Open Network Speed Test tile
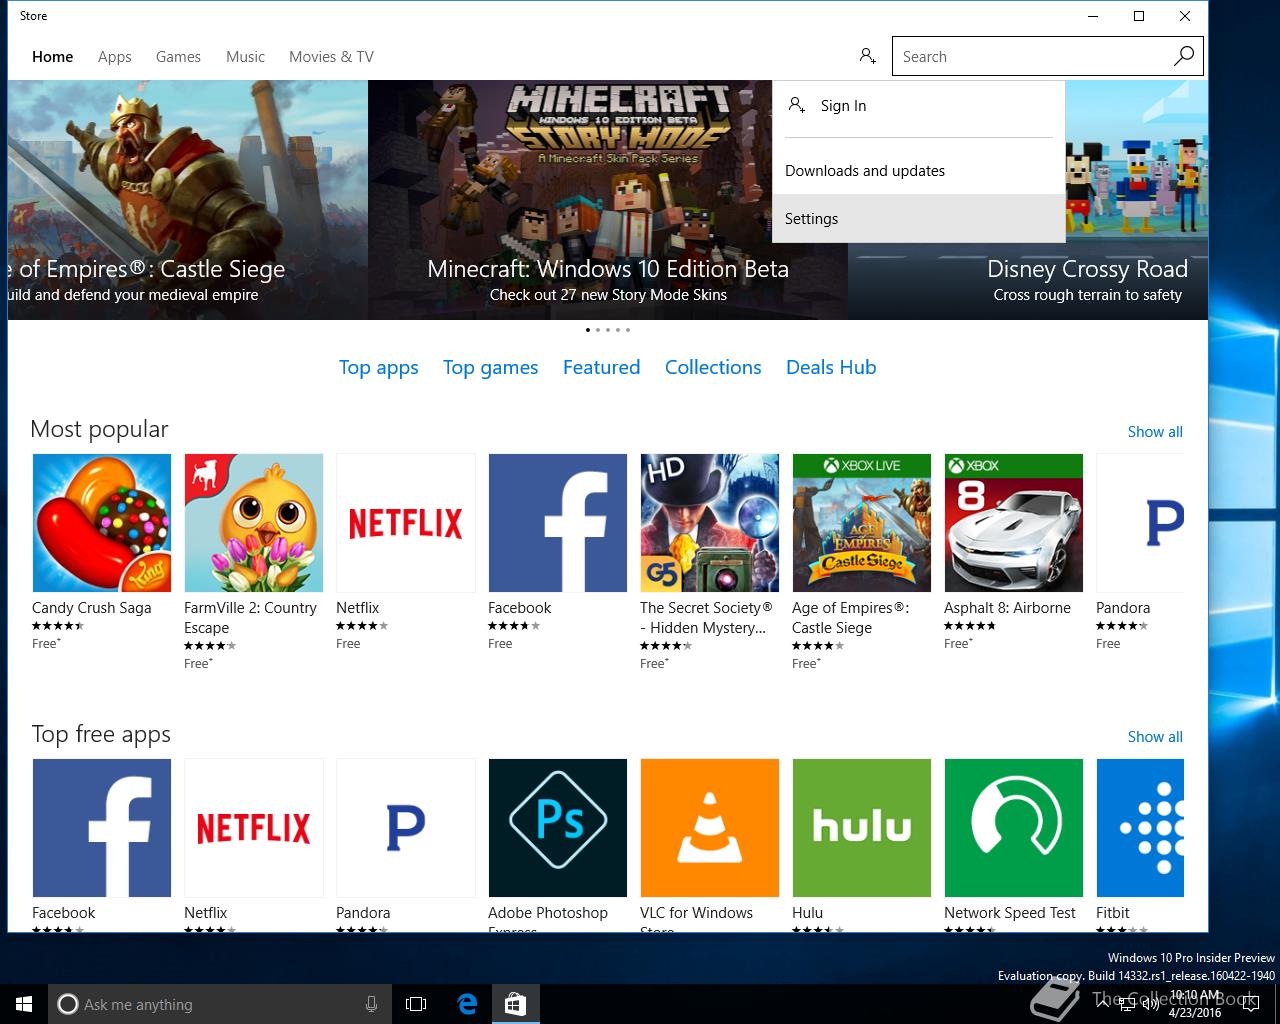This screenshot has height=1024, width=1280. [1014, 828]
